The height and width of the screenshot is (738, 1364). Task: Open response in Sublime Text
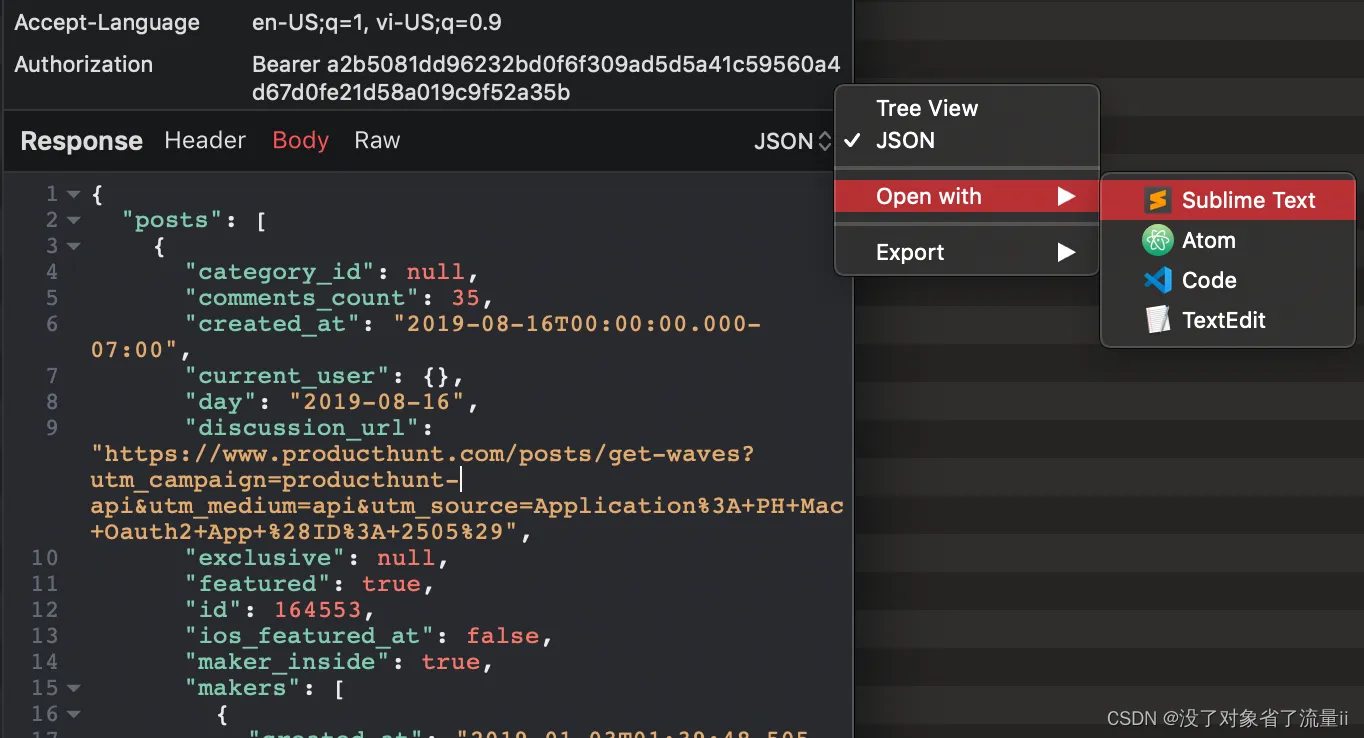[x=1228, y=200]
